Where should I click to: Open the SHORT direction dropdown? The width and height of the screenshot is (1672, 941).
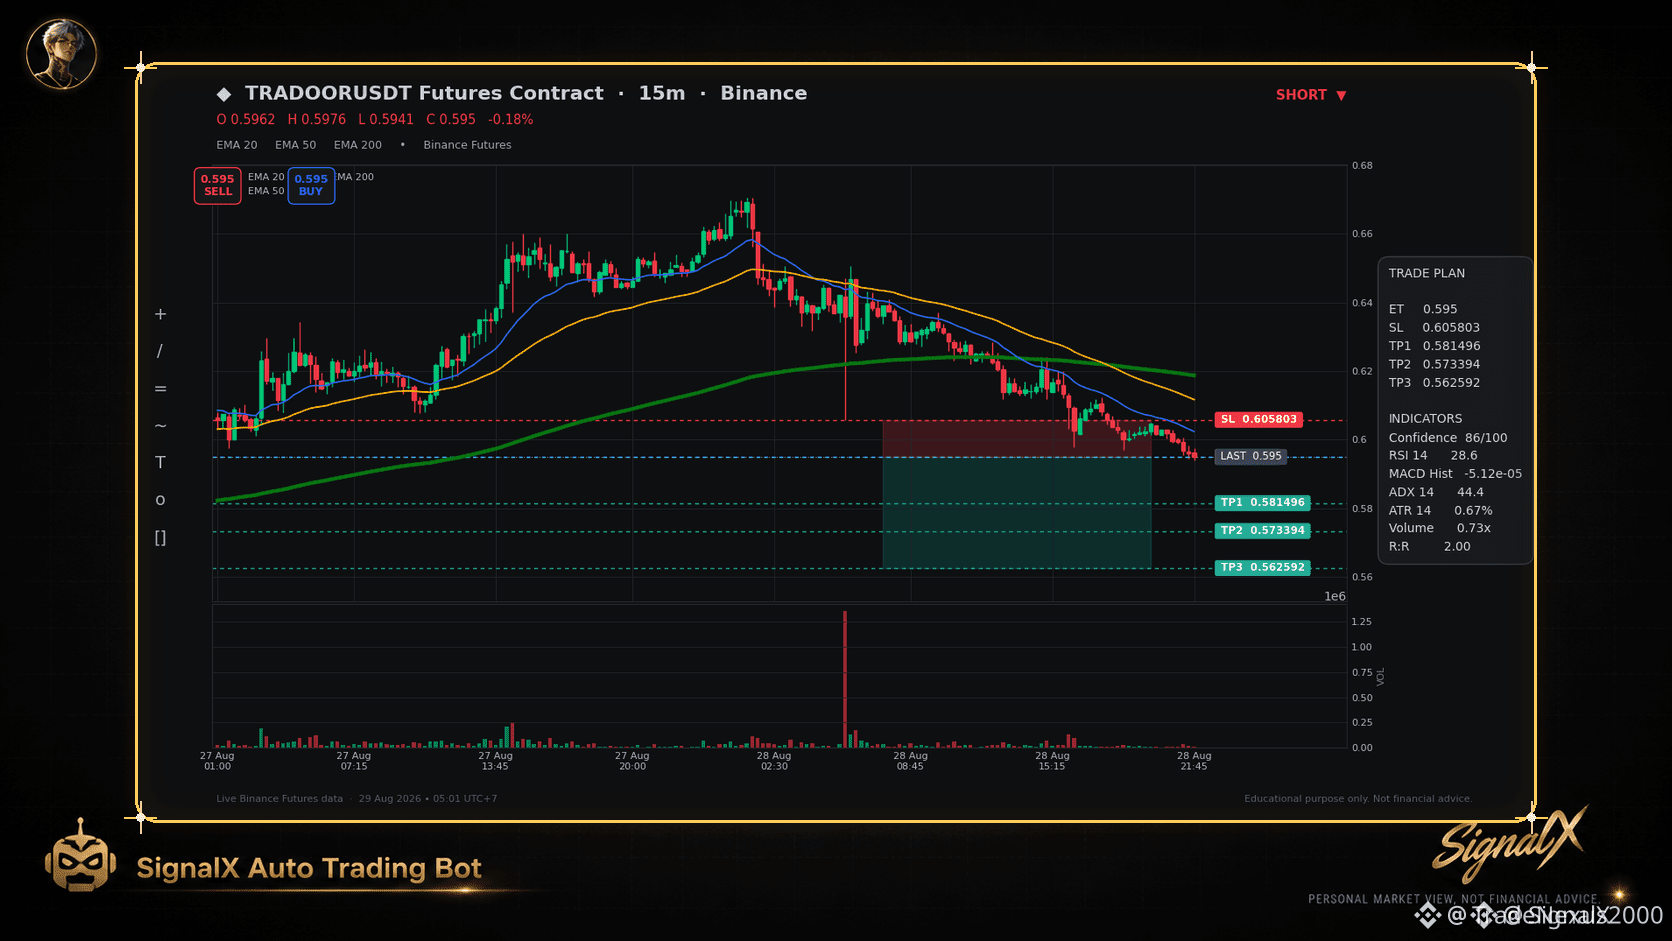pos(1311,95)
